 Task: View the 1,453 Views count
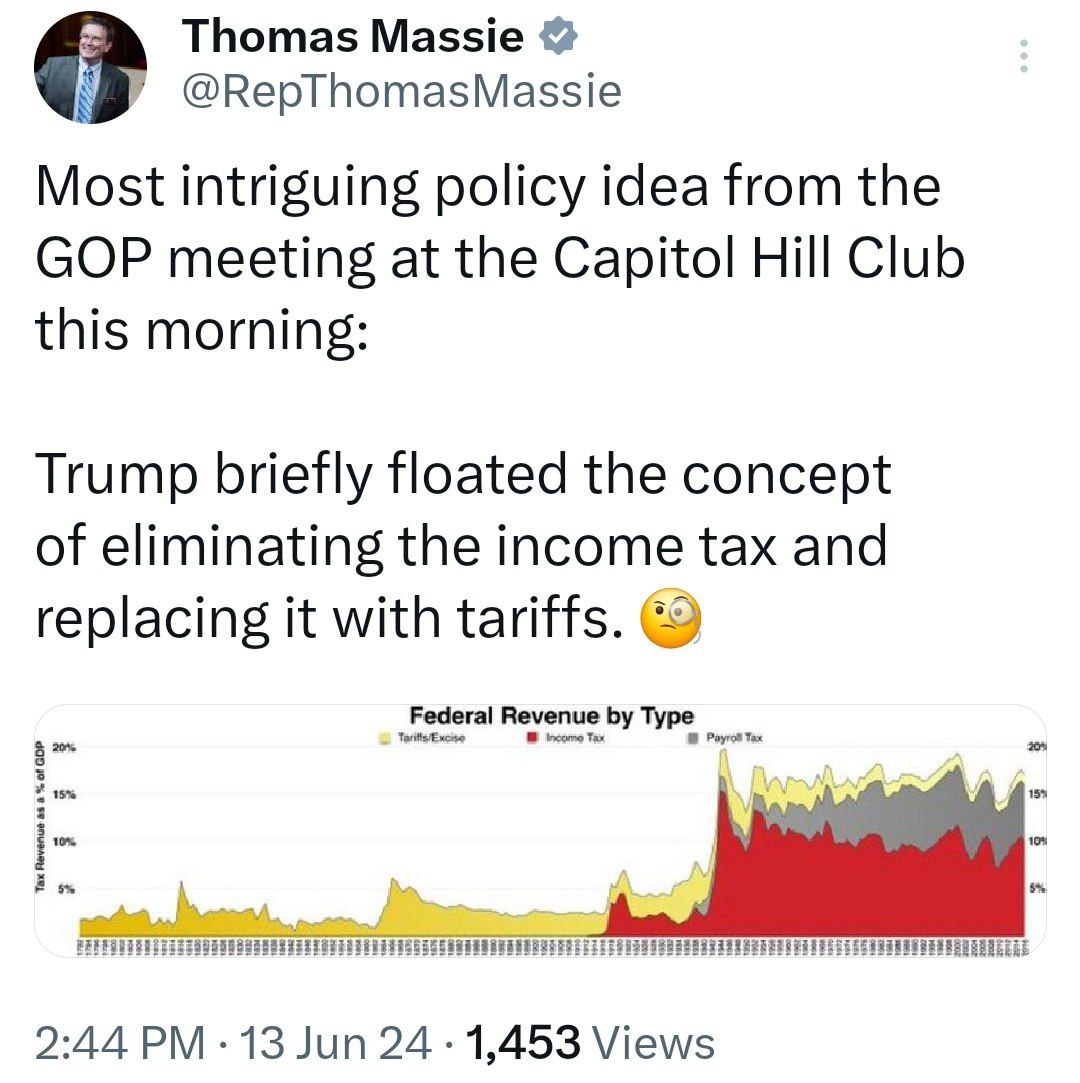pos(591,1043)
